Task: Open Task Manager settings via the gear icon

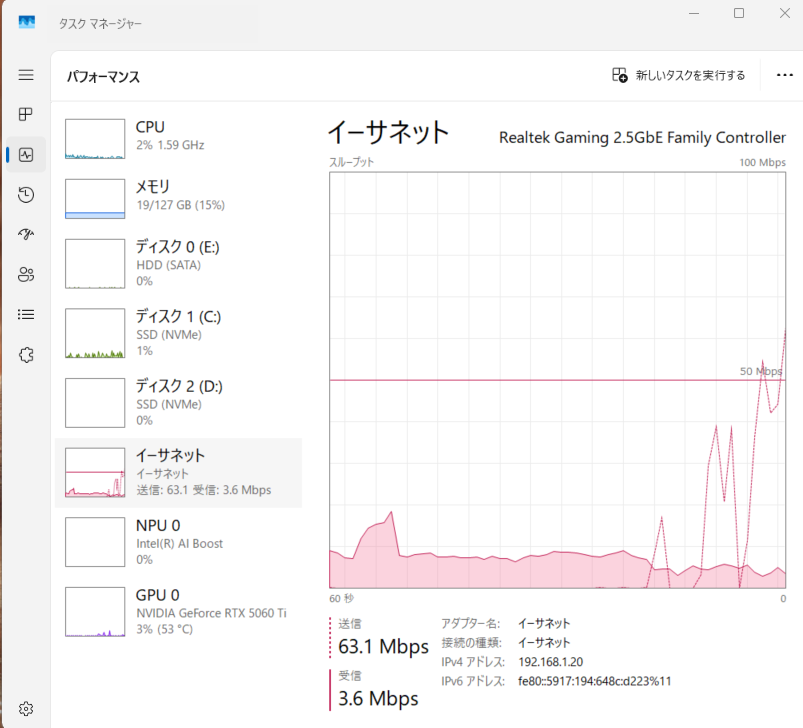Action: click(25, 707)
